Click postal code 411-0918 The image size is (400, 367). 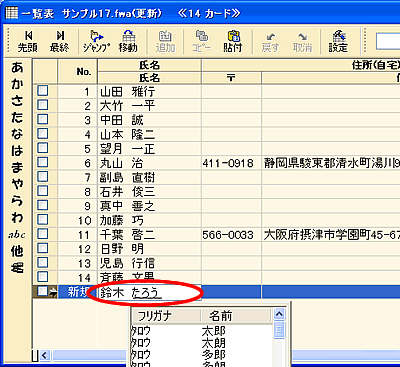(228, 163)
